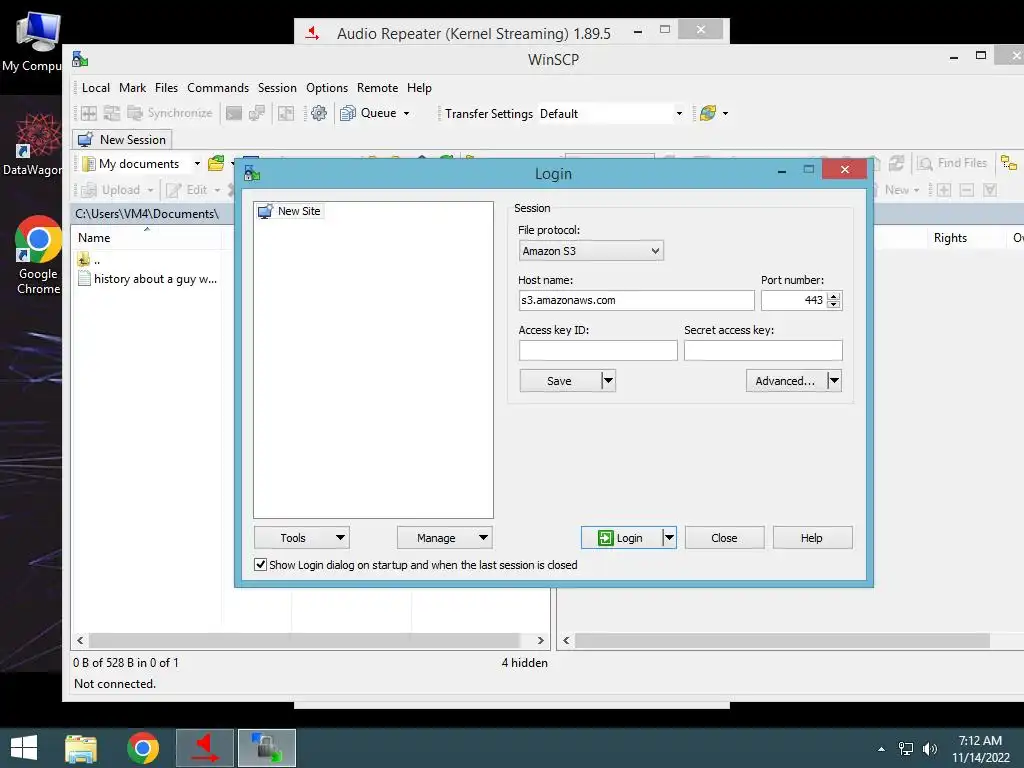This screenshot has width=1024, height=768.
Task: Toggle 'Show Login dialog on startup' checkbox
Action: [x=261, y=564]
